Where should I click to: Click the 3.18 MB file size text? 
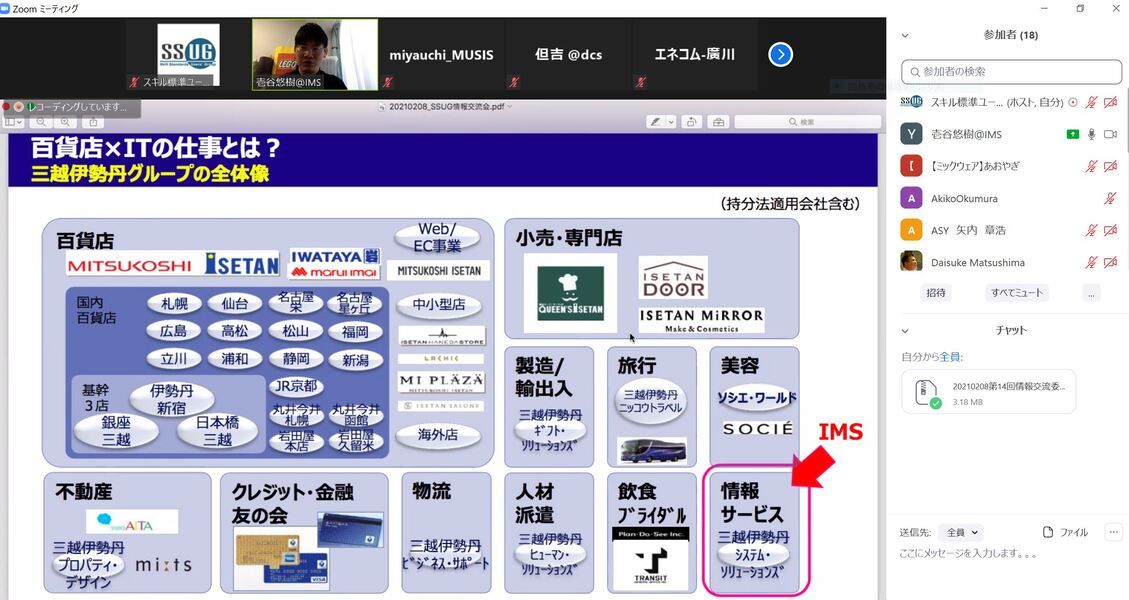tap(967, 402)
